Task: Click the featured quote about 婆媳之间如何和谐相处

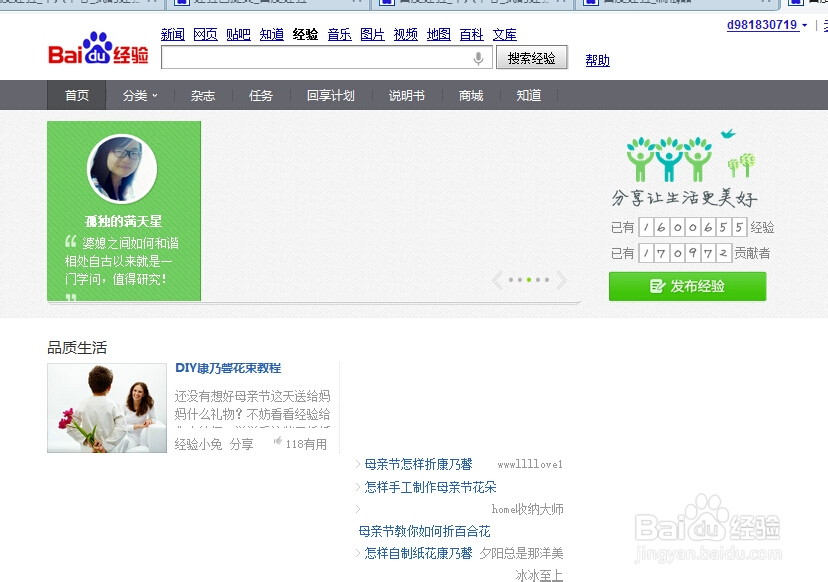Action: (123, 261)
